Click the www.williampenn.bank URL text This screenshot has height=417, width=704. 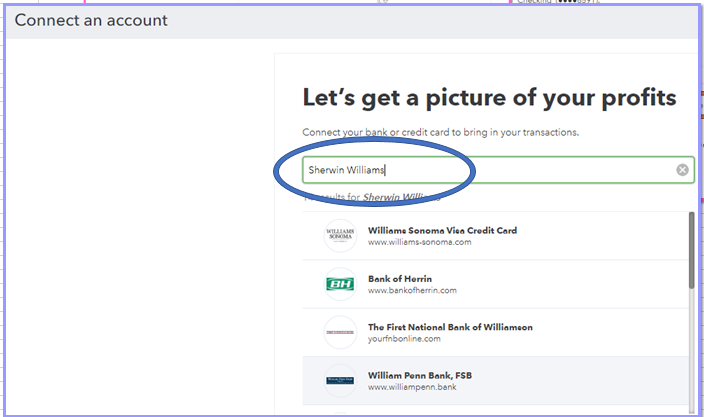pyautogui.click(x=412, y=387)
